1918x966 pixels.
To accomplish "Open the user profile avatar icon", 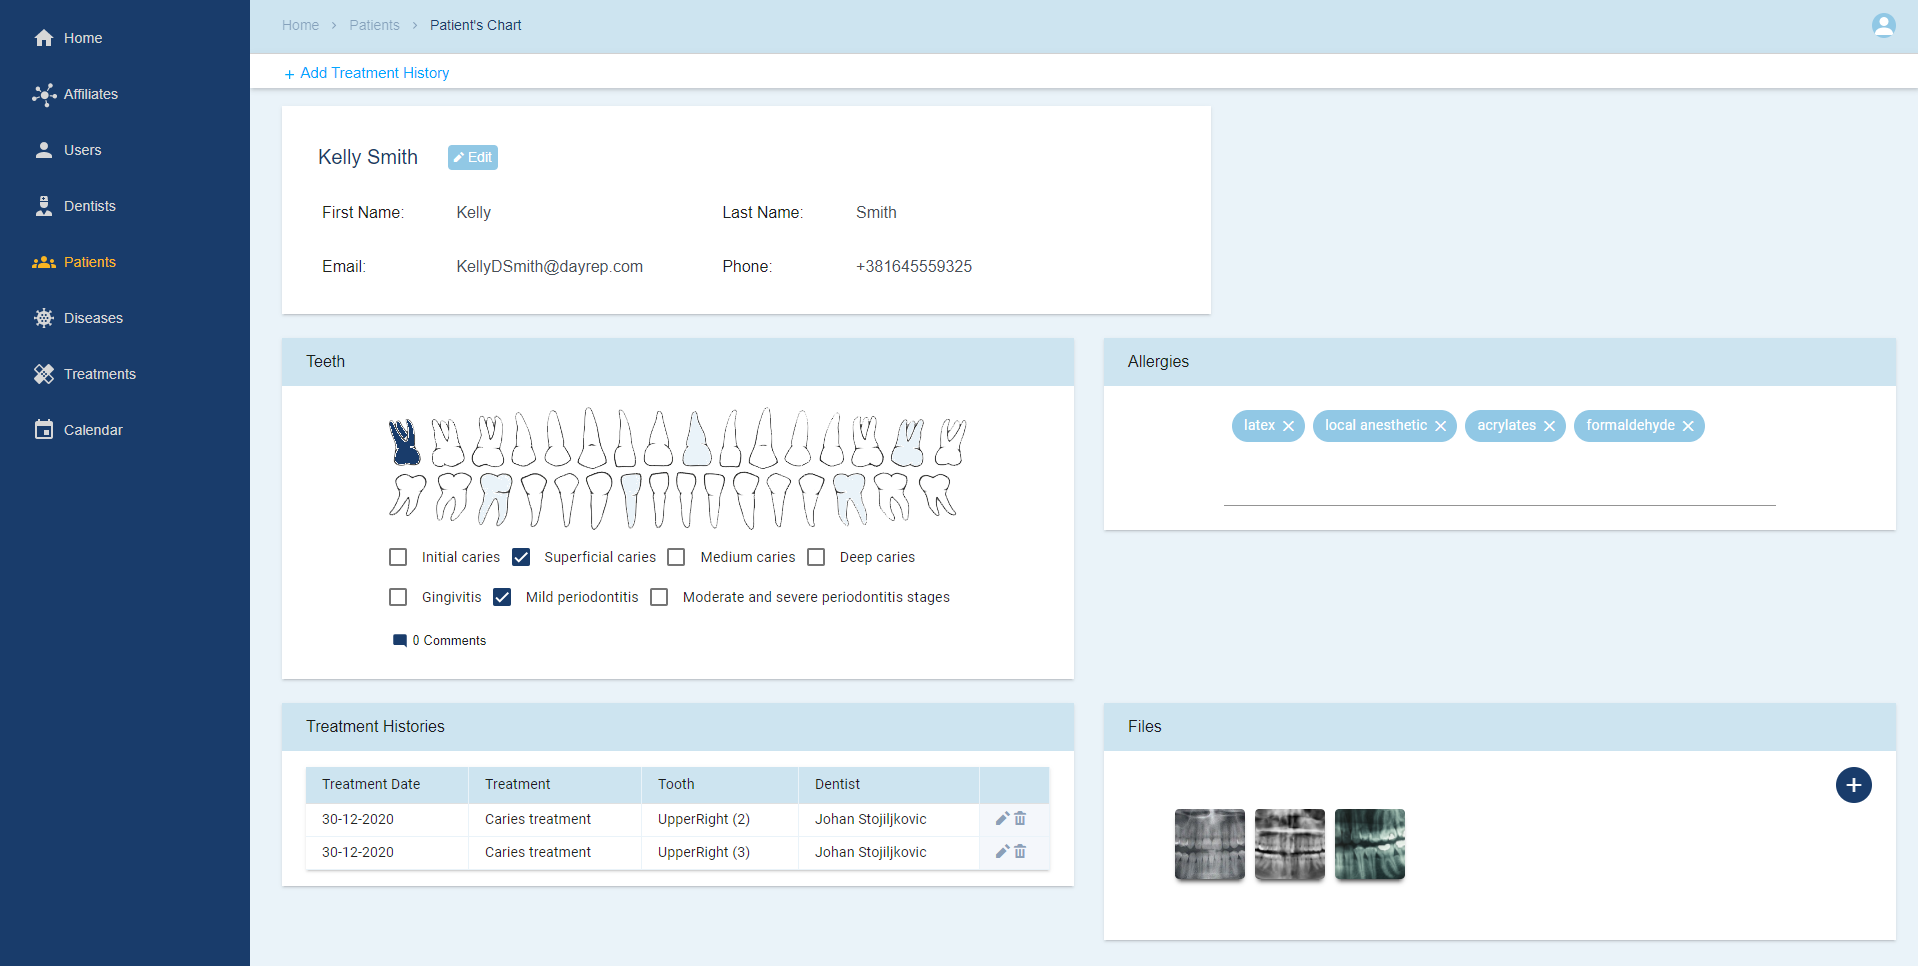I will point(1883,25).
